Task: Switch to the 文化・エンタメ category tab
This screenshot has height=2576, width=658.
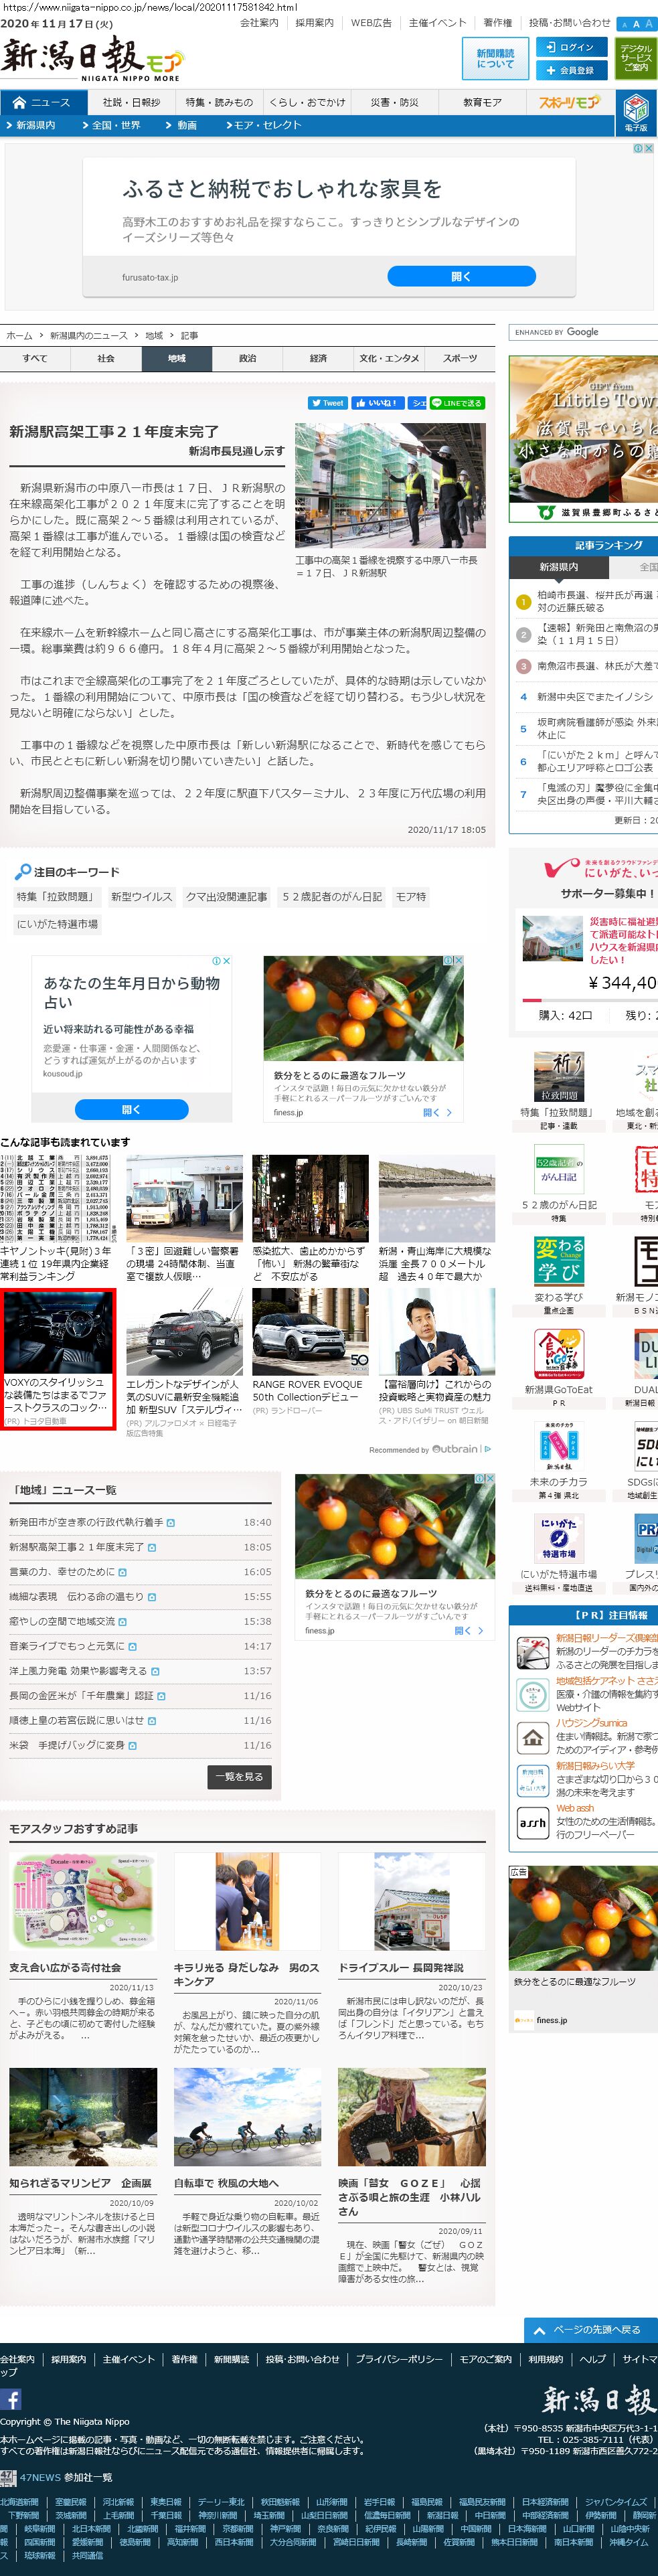Action: [x=389, y=358]
